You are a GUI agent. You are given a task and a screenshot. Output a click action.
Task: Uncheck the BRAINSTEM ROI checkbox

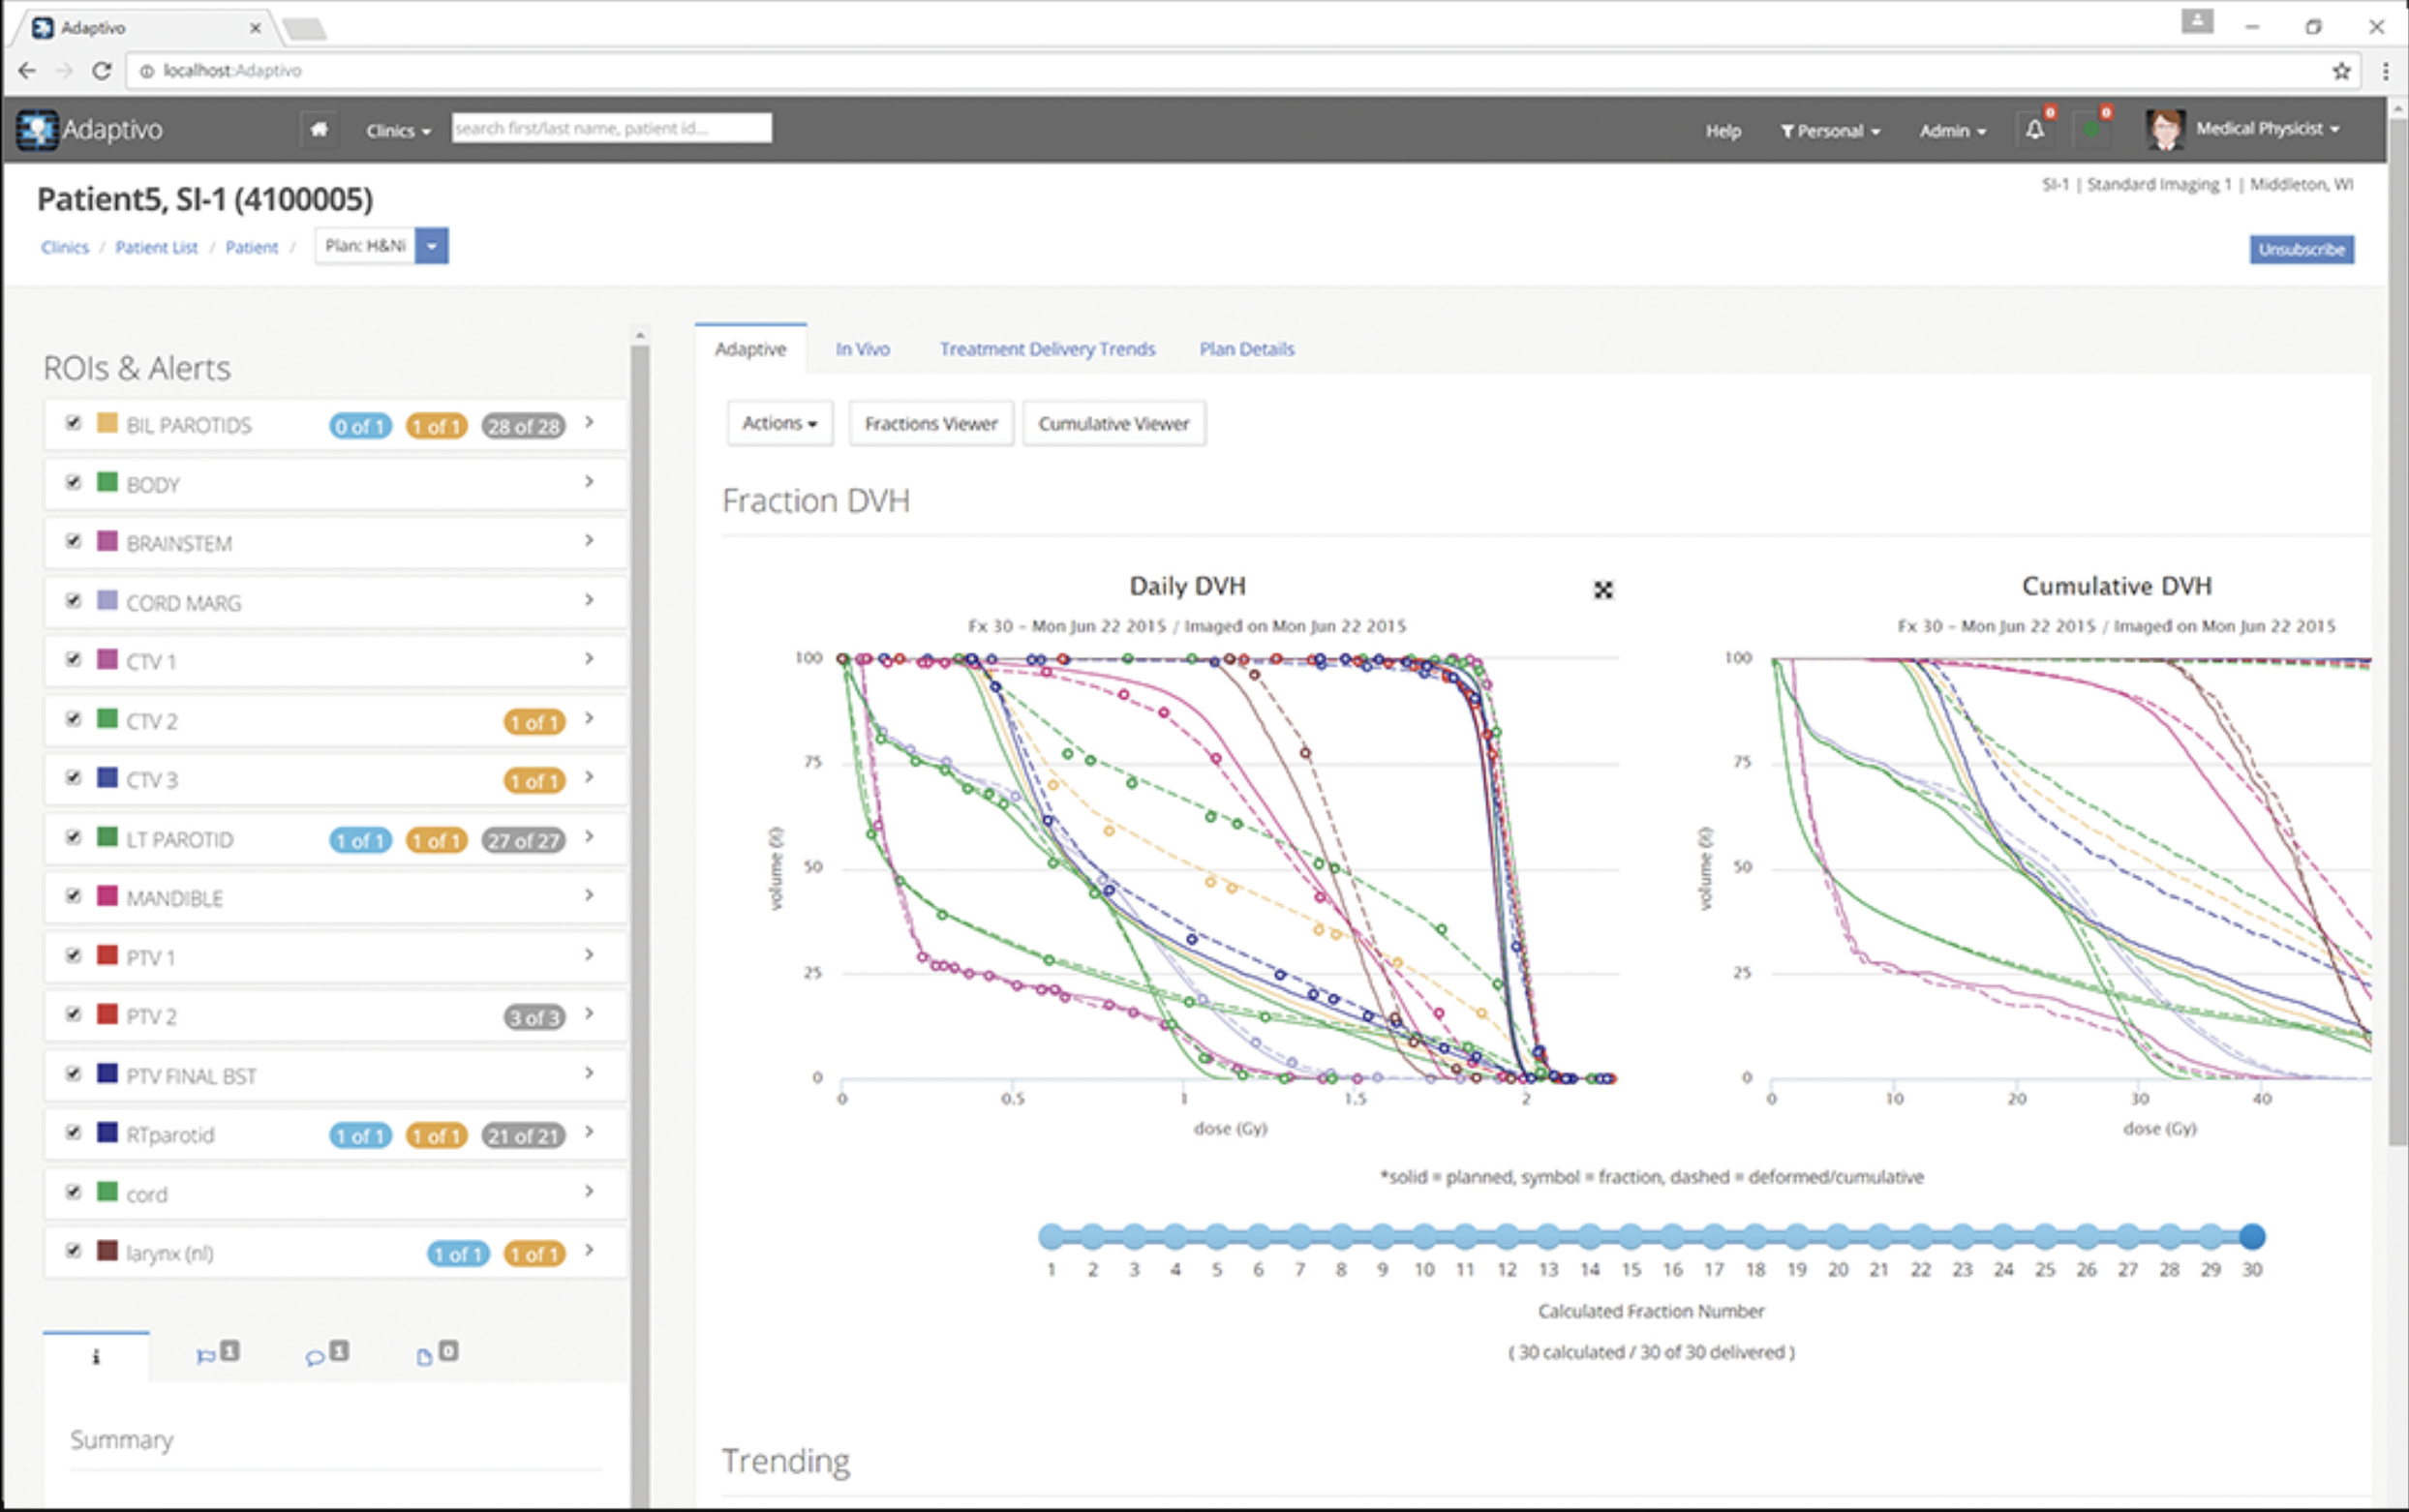coord(73,541)
